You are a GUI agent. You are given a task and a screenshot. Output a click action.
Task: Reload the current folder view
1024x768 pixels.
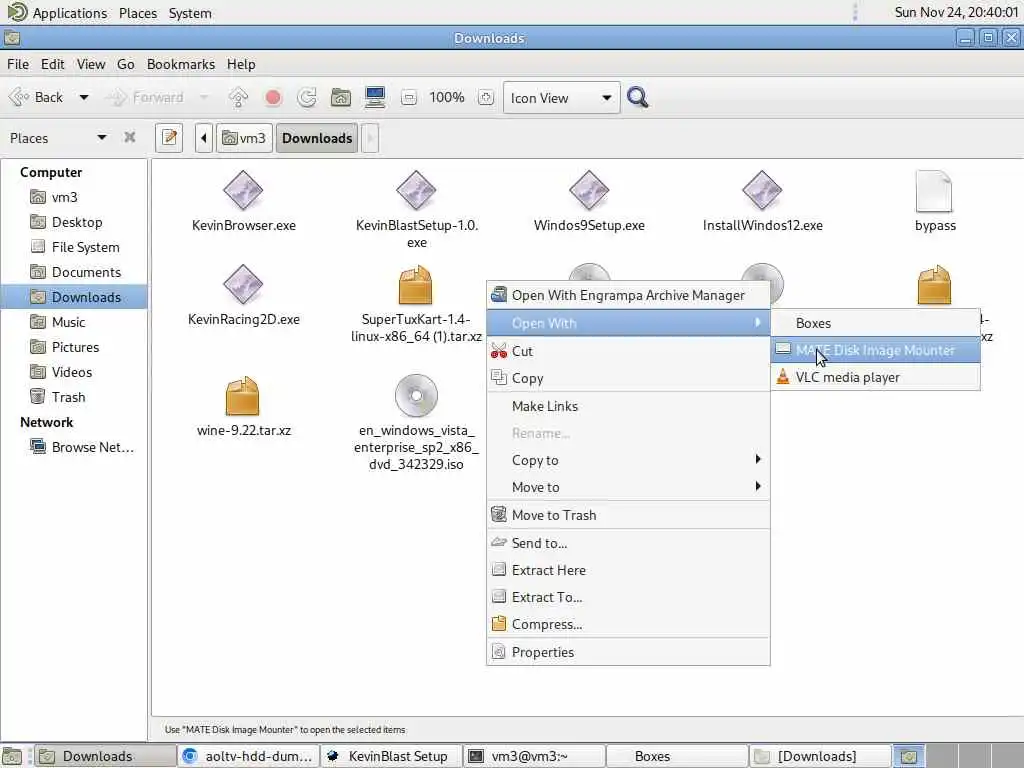click(307, 97)
